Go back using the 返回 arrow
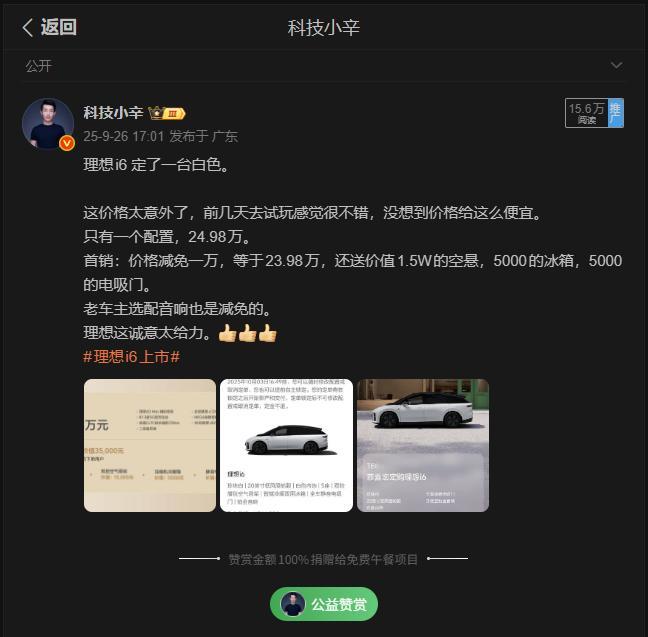 [x=28, y=28]
